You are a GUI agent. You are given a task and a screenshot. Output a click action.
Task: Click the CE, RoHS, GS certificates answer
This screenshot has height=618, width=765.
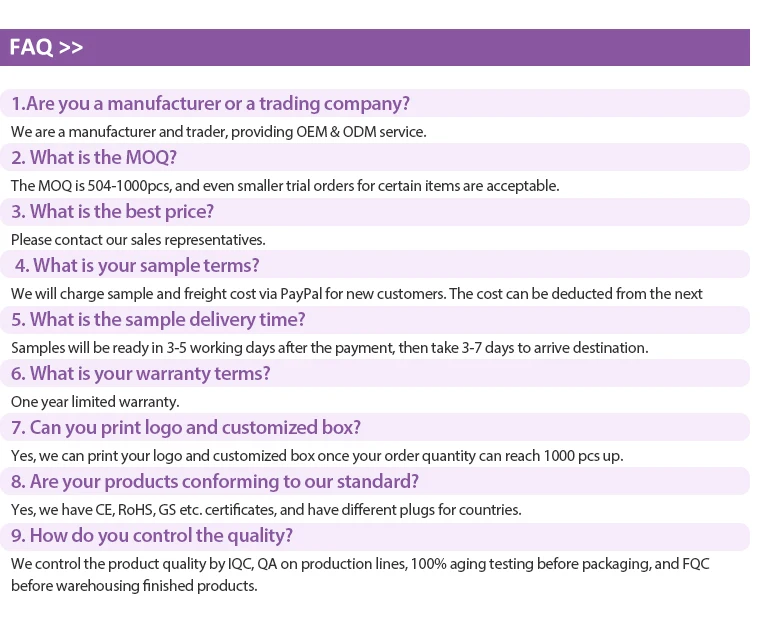[x=266, y=509]
